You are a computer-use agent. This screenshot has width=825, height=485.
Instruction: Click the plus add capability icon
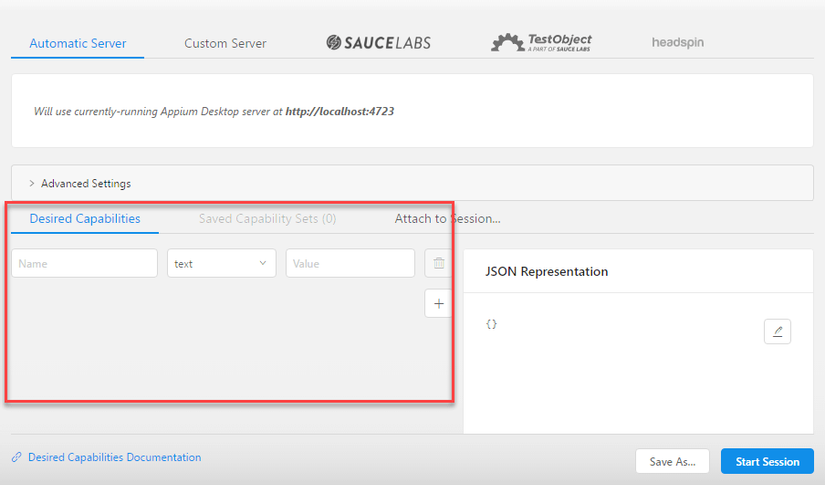(438, 303)
